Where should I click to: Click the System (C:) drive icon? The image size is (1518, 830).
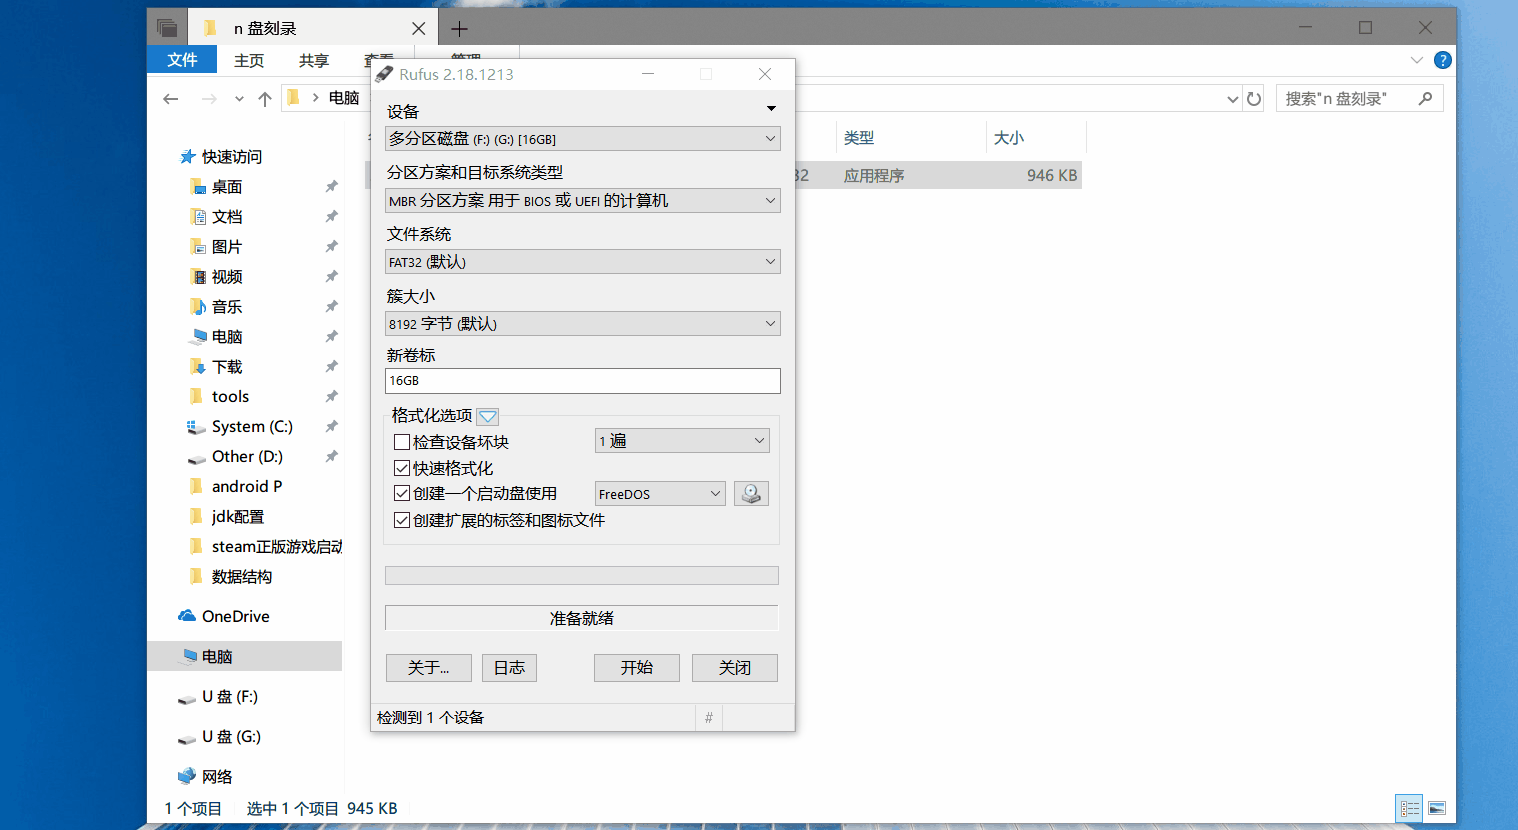click(x=196, y=427)
